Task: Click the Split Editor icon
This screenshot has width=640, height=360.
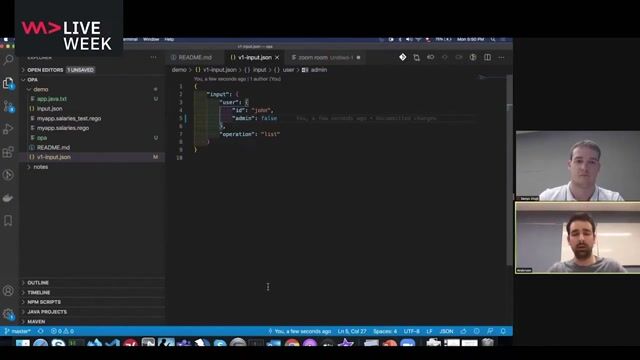Action: click(487, 58)
